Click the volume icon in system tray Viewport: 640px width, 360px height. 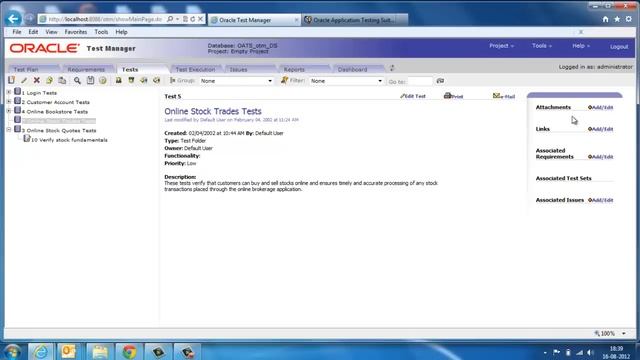click(590, 352)
